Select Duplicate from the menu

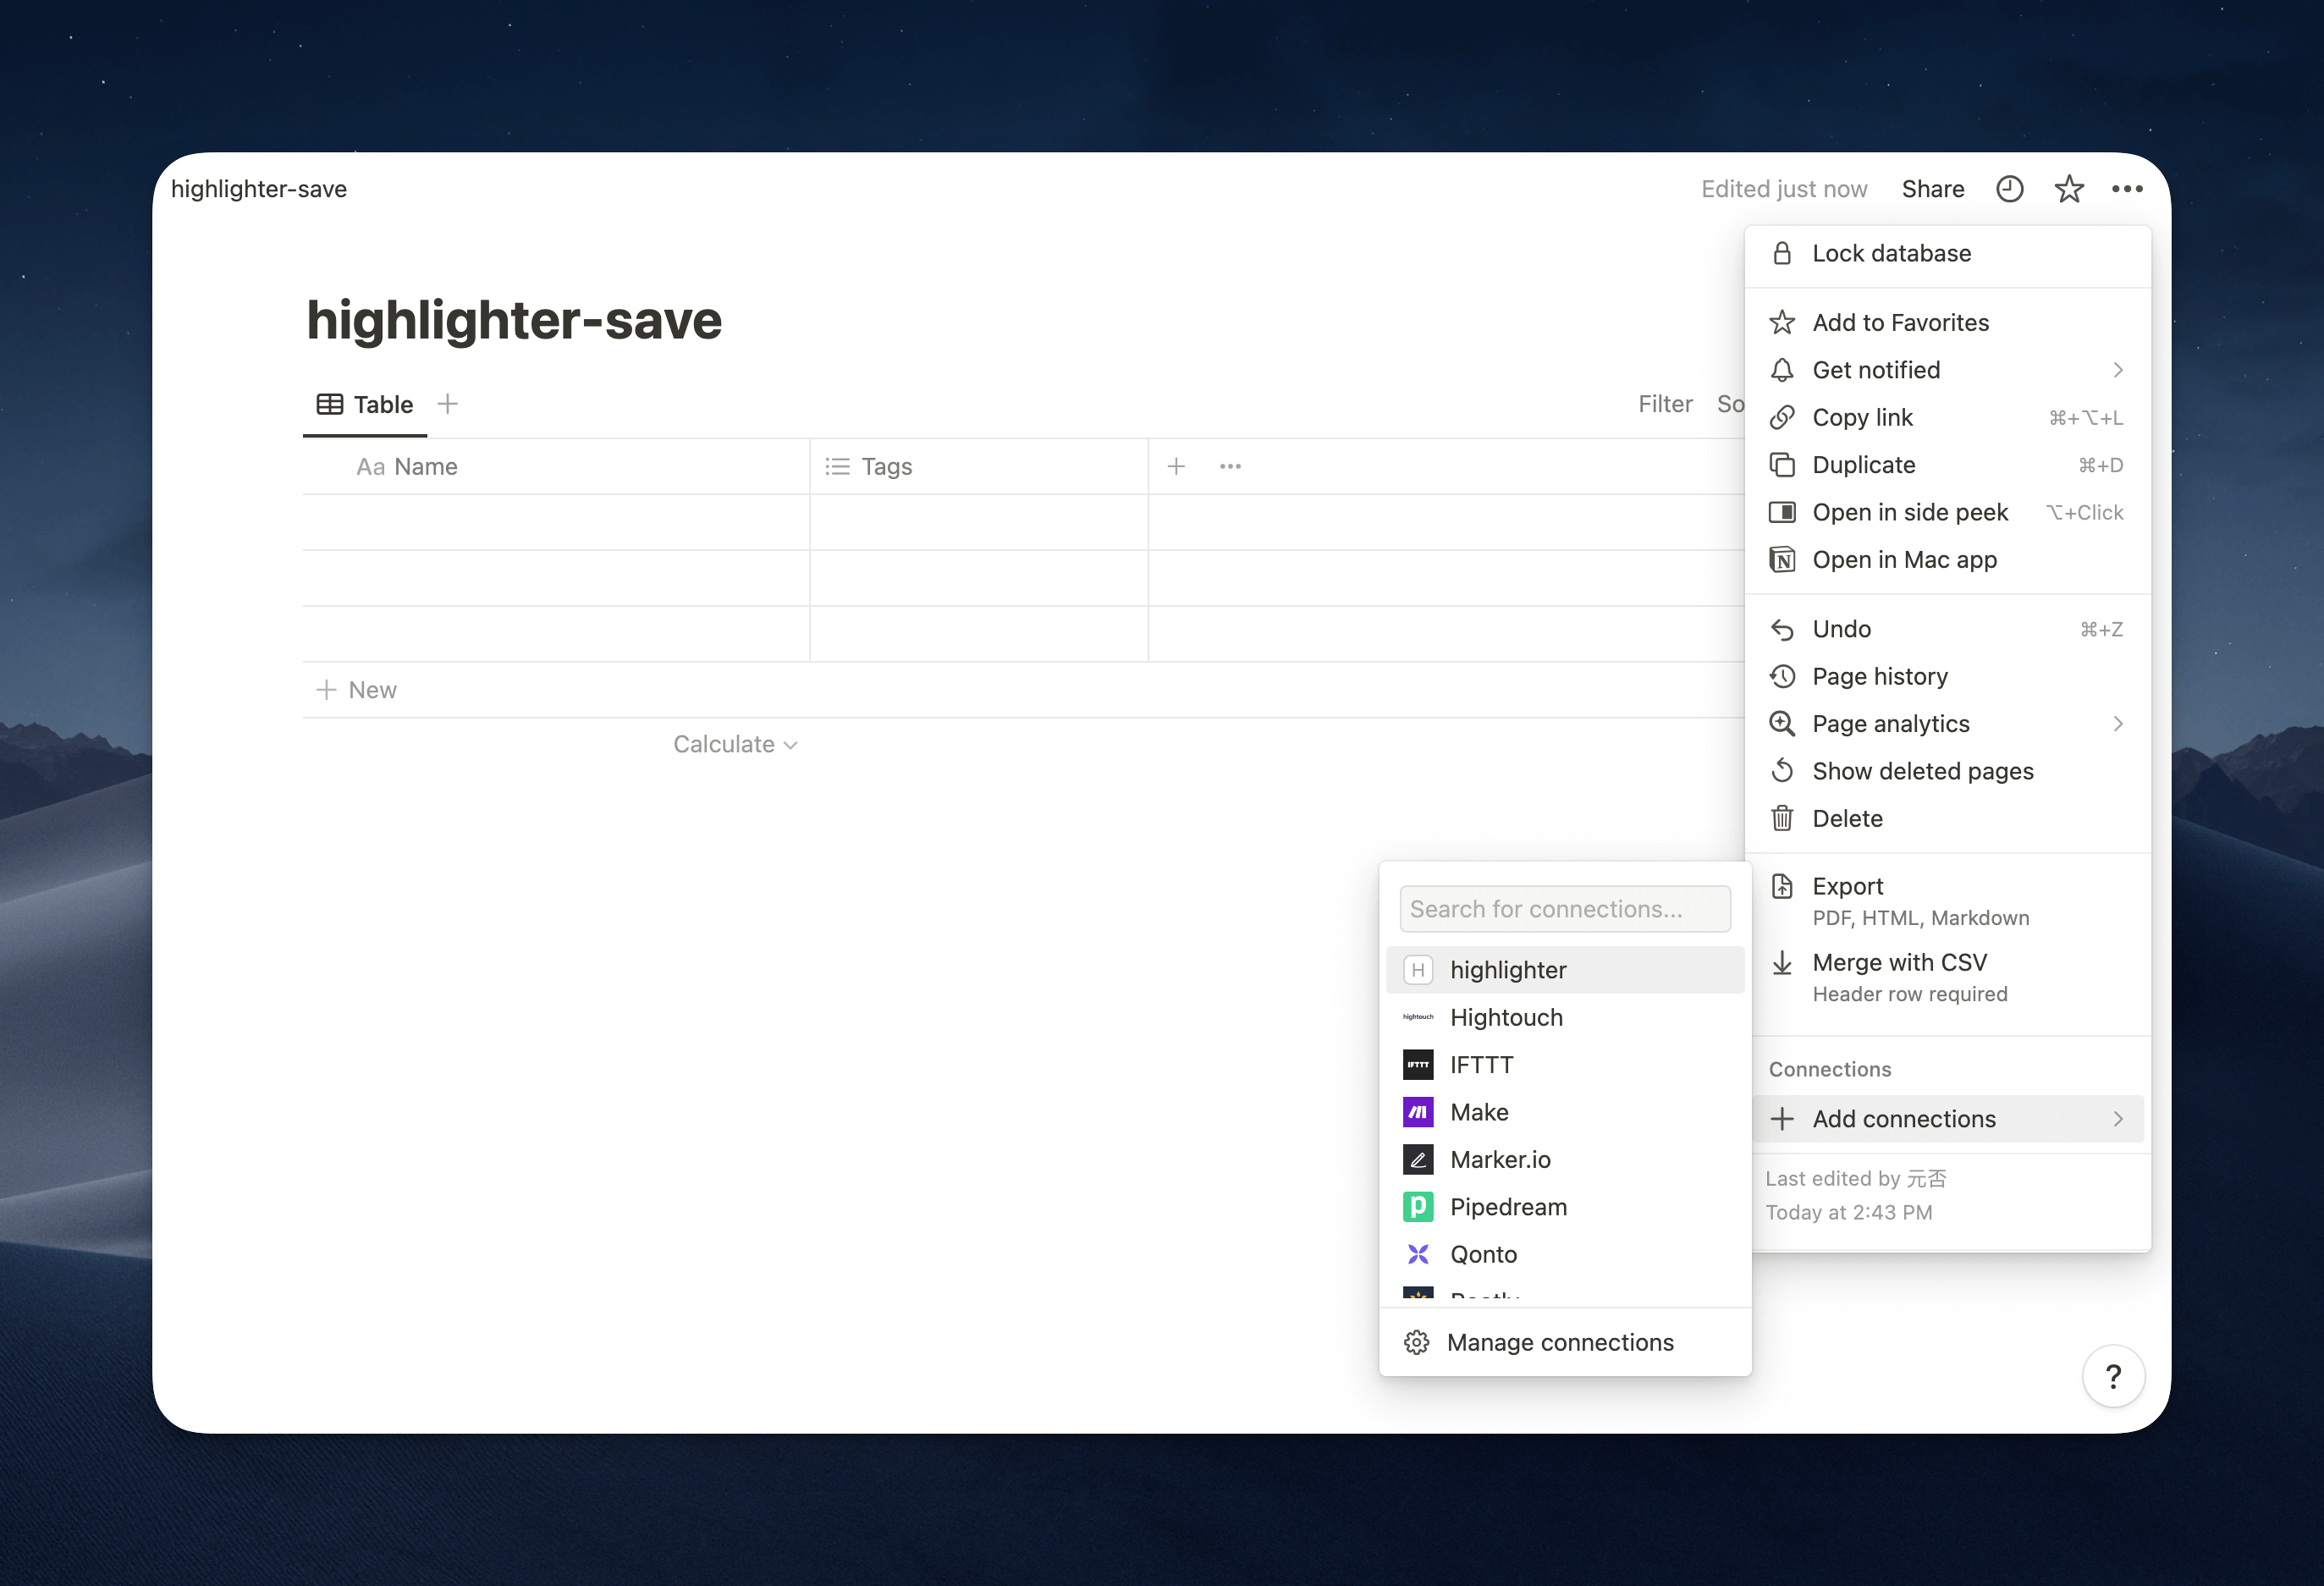1863,465
